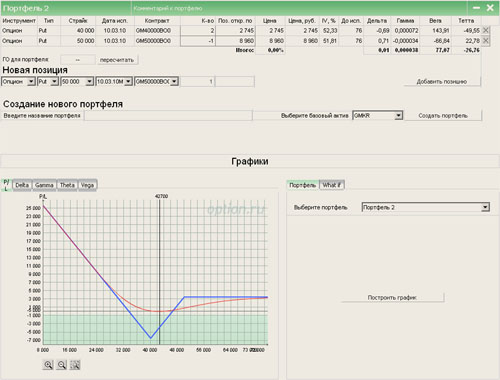Click Создать портфель button
This screenshot has height=380, width=500.
point(443,116)
